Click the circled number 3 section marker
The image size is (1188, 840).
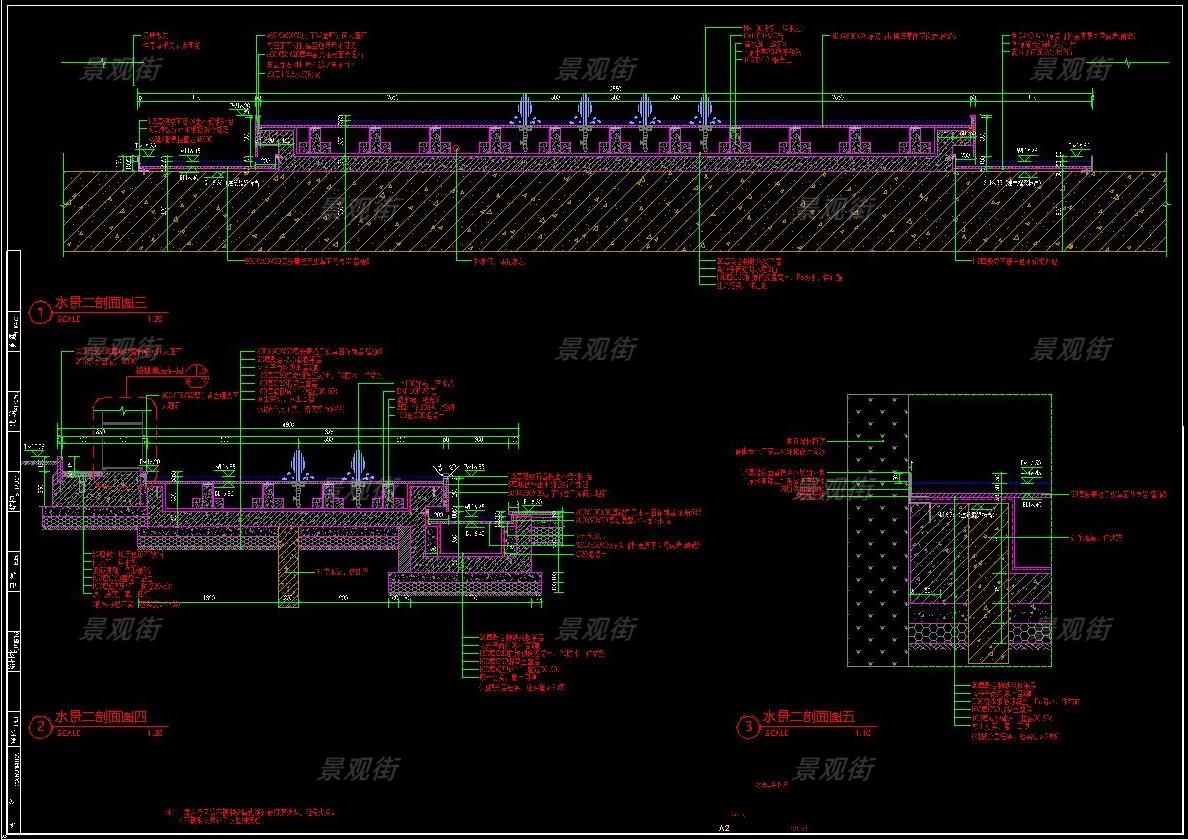point(747,728)
